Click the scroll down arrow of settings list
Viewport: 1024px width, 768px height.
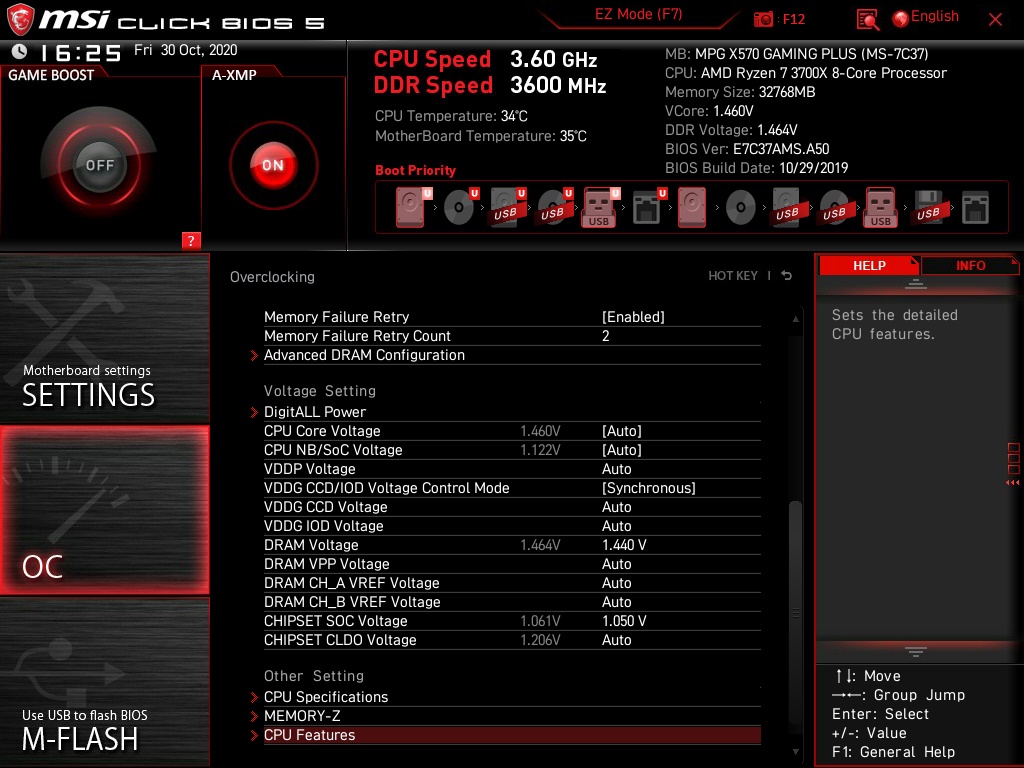tap(795, 752)
